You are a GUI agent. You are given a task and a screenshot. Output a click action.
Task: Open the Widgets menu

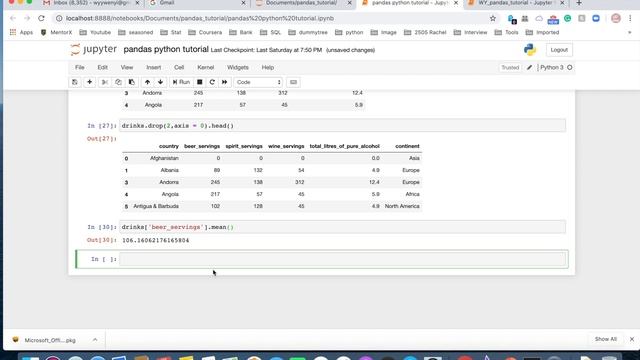coord(238,67)
